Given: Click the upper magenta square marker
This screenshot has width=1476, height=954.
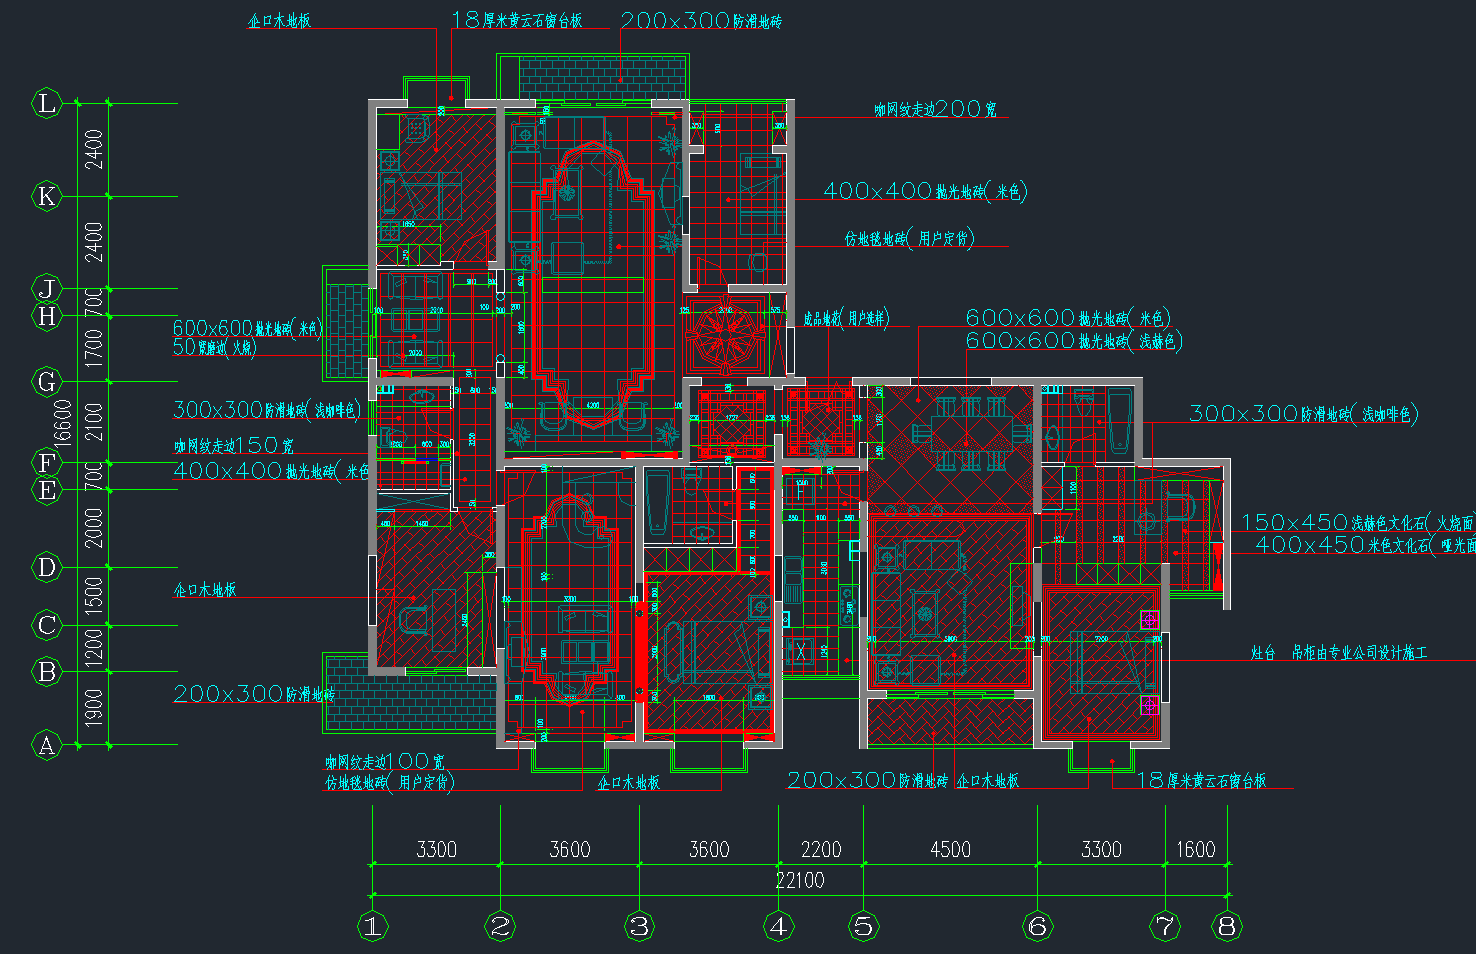Looking at the screenshot, I should (x=1150, y=620).
